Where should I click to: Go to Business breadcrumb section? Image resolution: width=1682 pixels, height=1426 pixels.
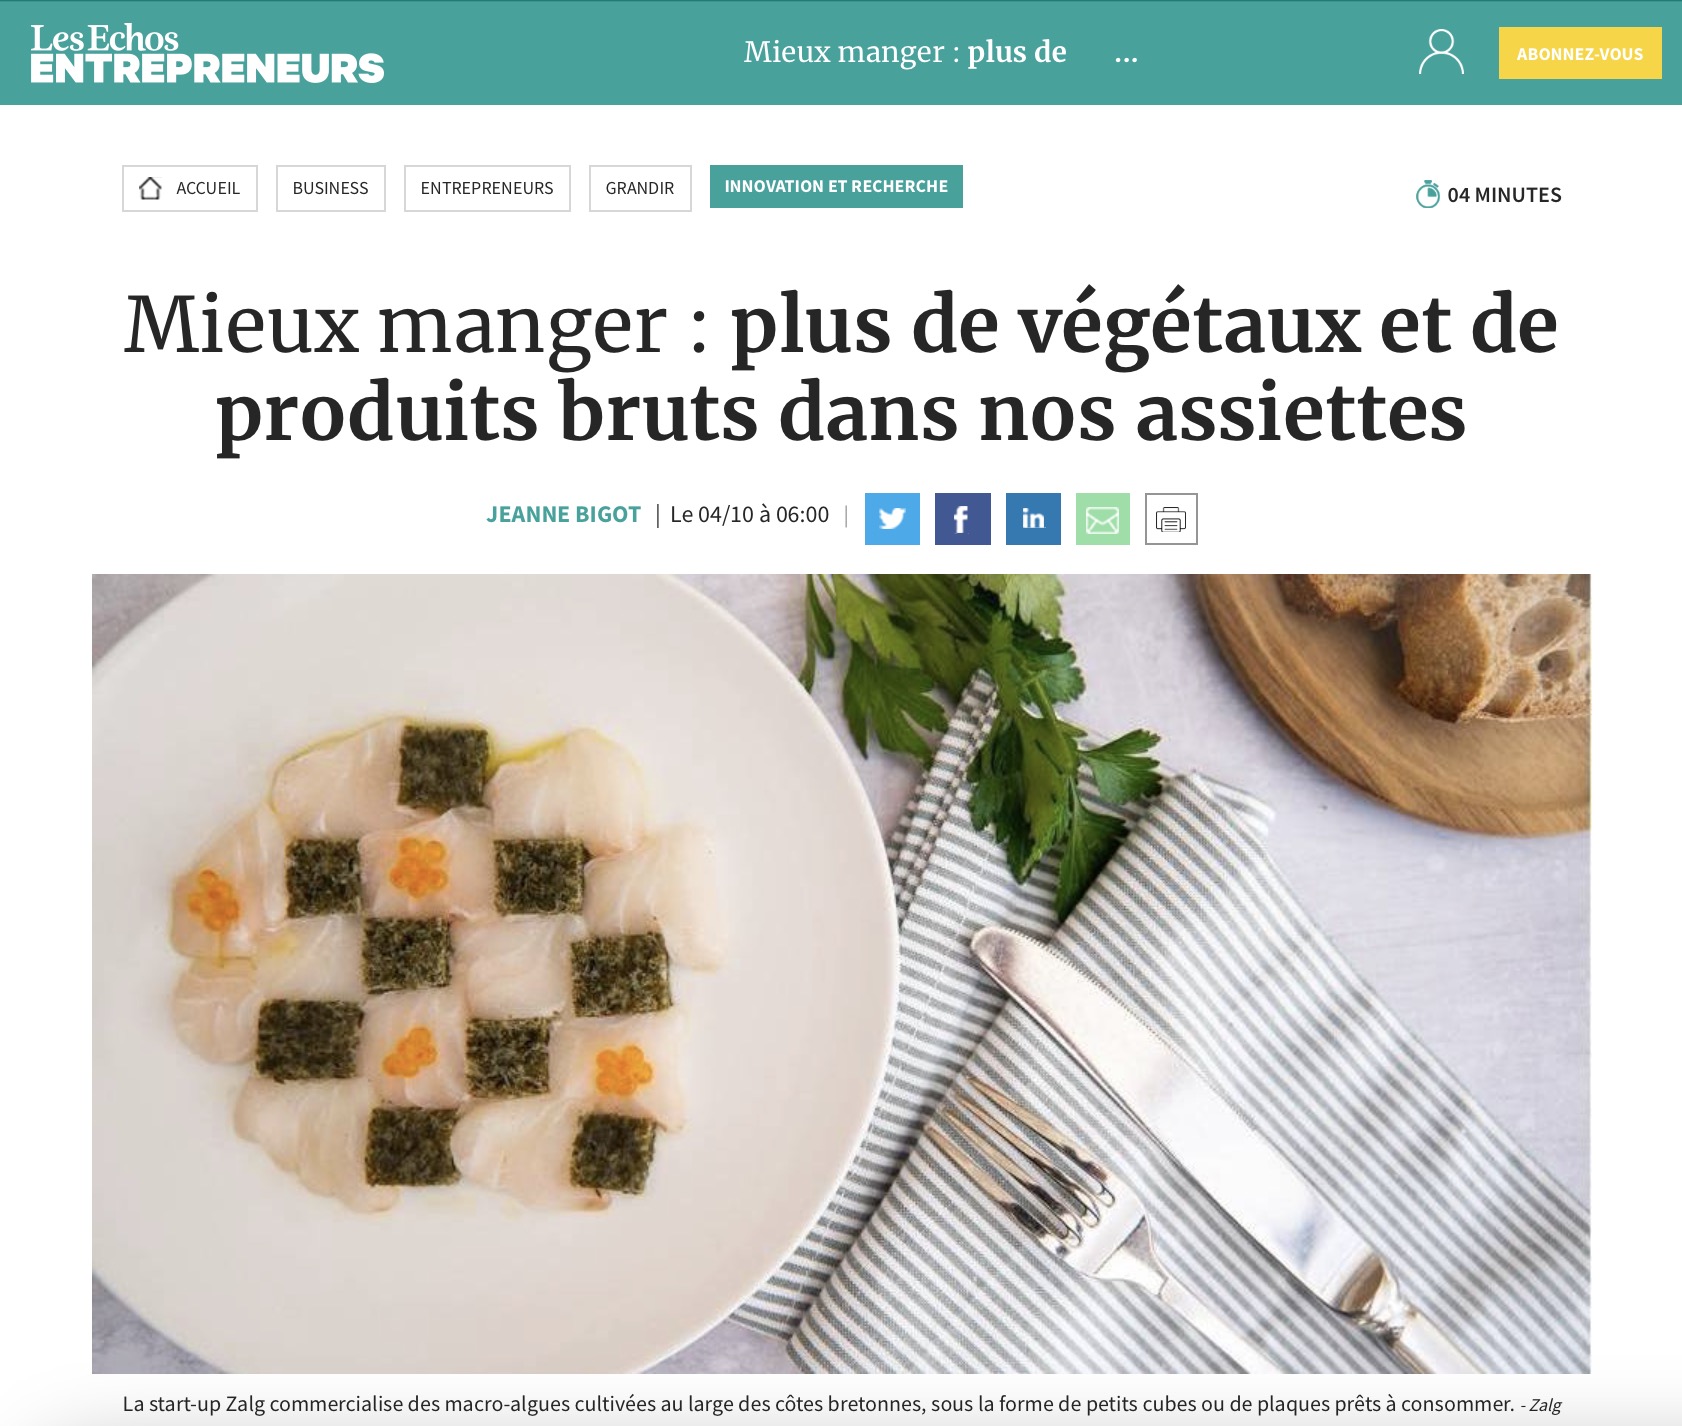331,188
